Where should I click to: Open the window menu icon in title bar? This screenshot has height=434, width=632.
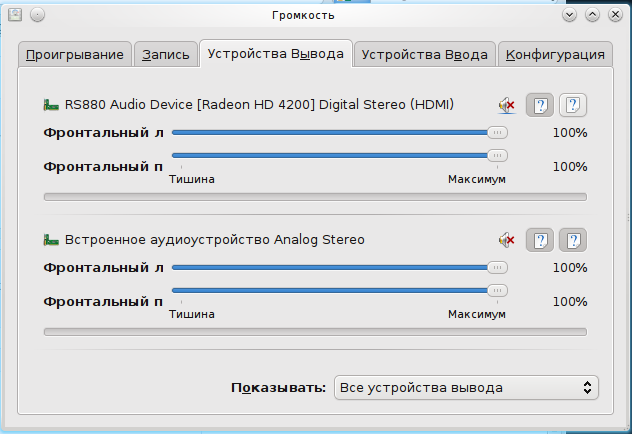coord(15,15)
